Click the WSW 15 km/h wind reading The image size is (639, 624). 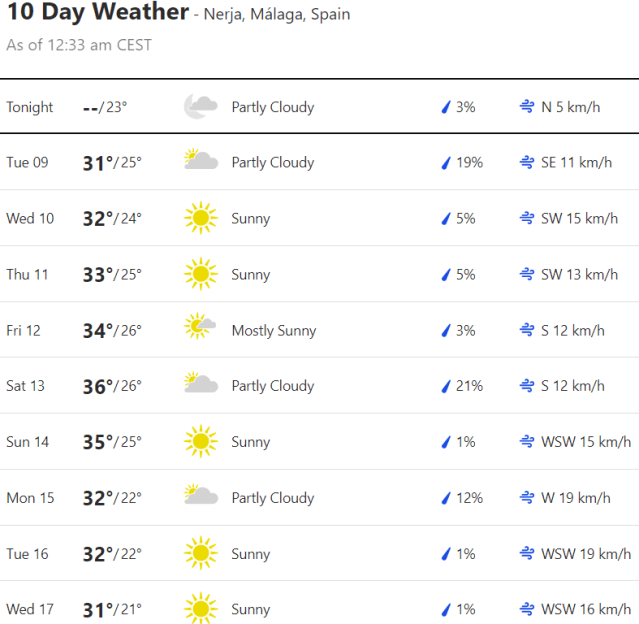pos(586,442)
